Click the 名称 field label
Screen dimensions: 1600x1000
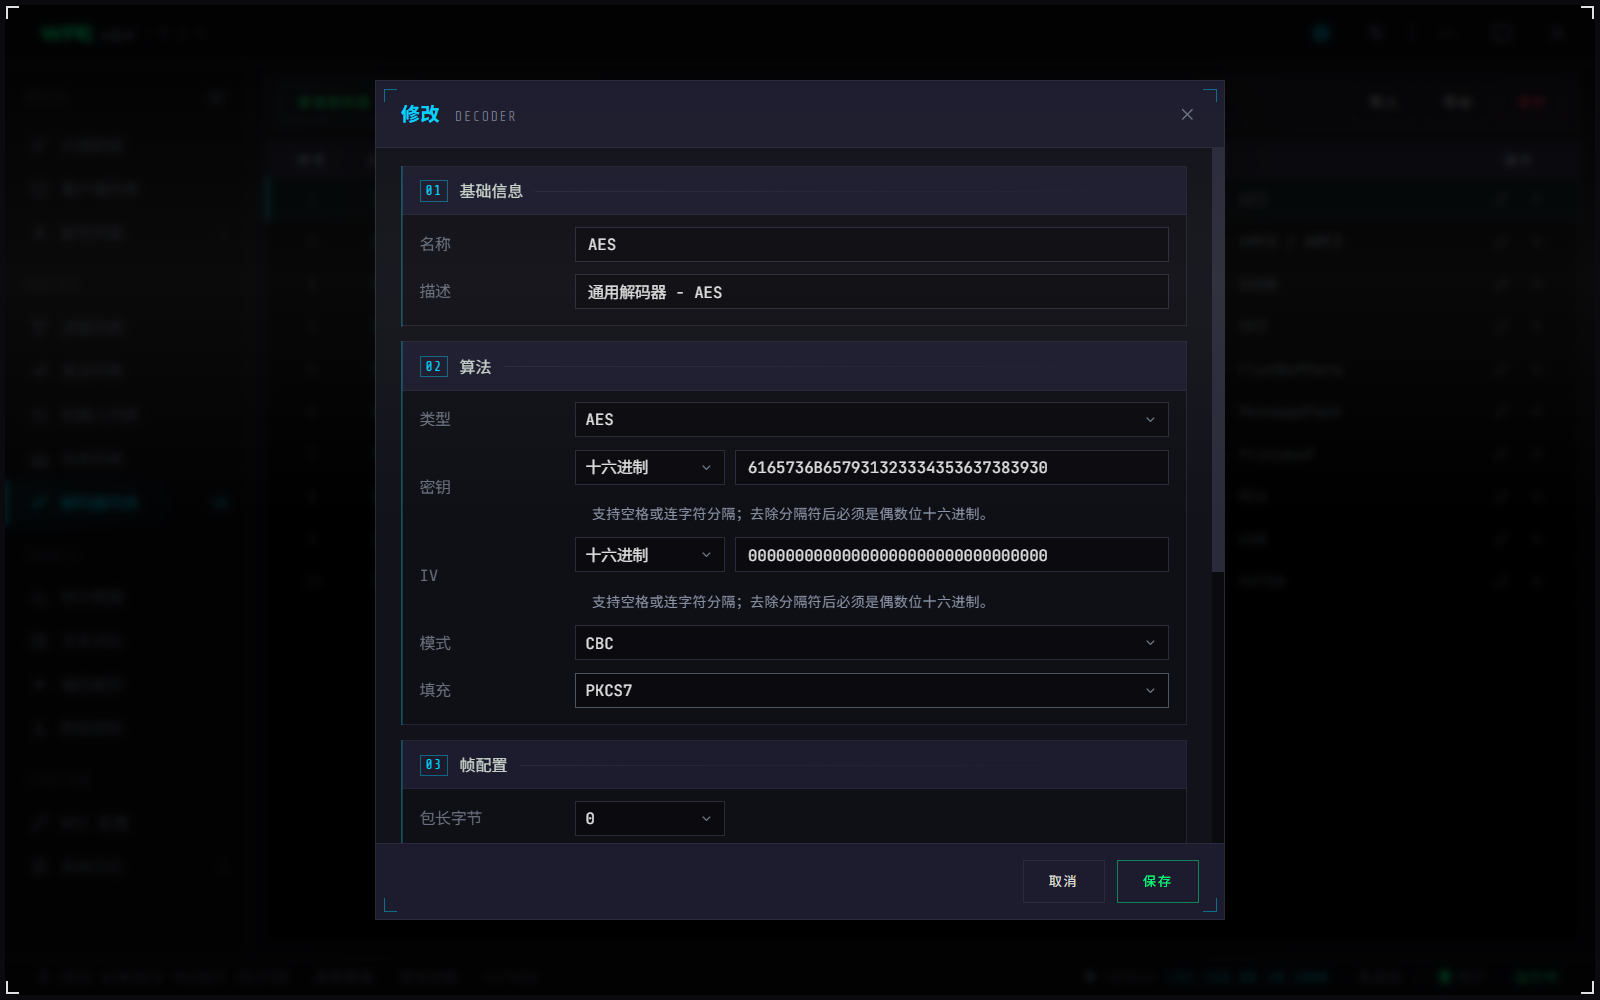[435, 244]
